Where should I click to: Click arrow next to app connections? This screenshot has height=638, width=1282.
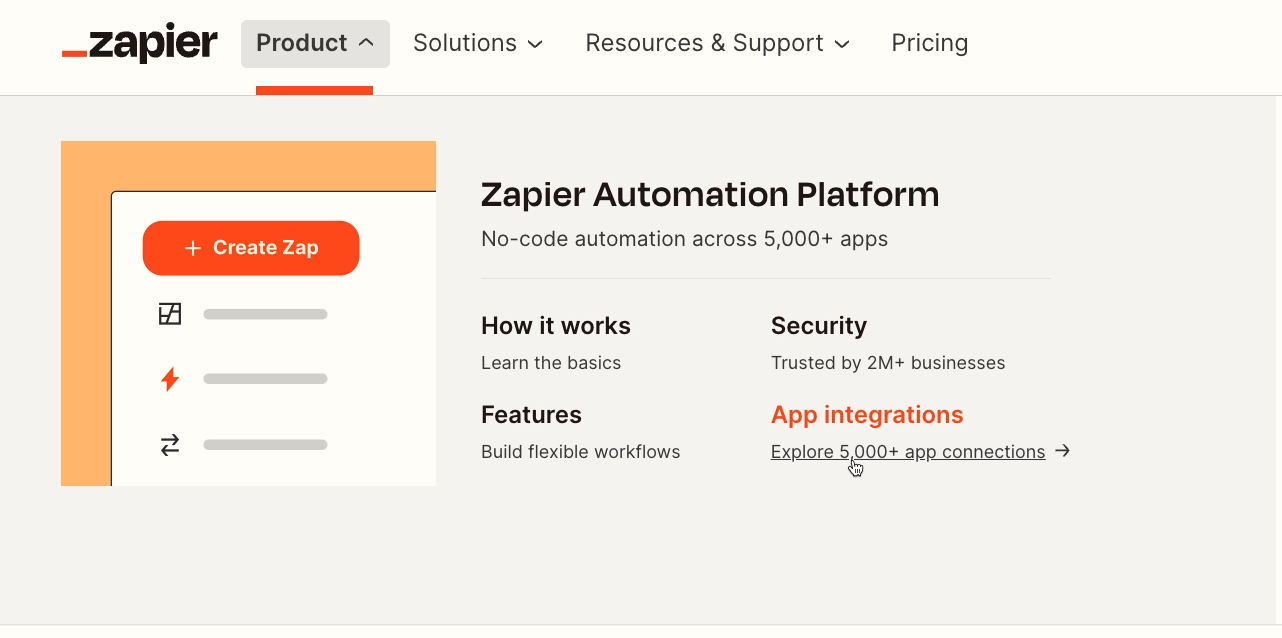1063,451
